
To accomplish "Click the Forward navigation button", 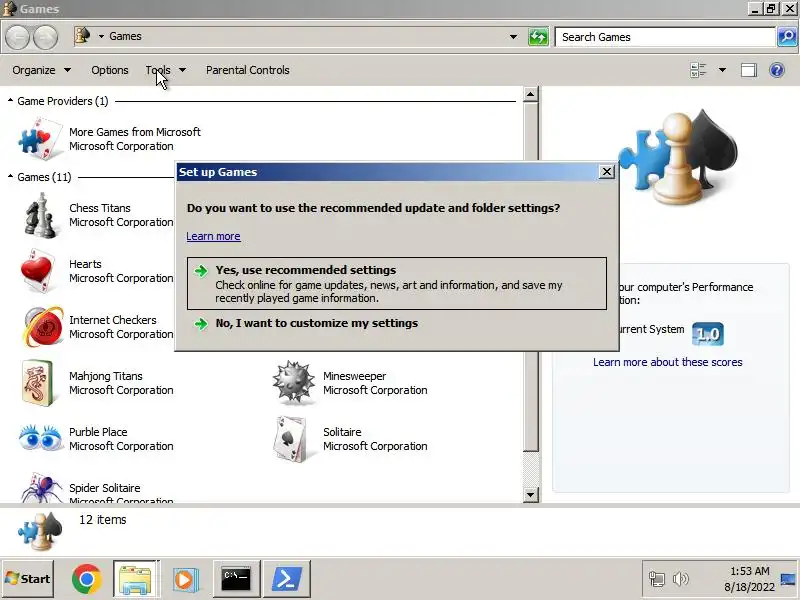I will click(x=46, y=37).
